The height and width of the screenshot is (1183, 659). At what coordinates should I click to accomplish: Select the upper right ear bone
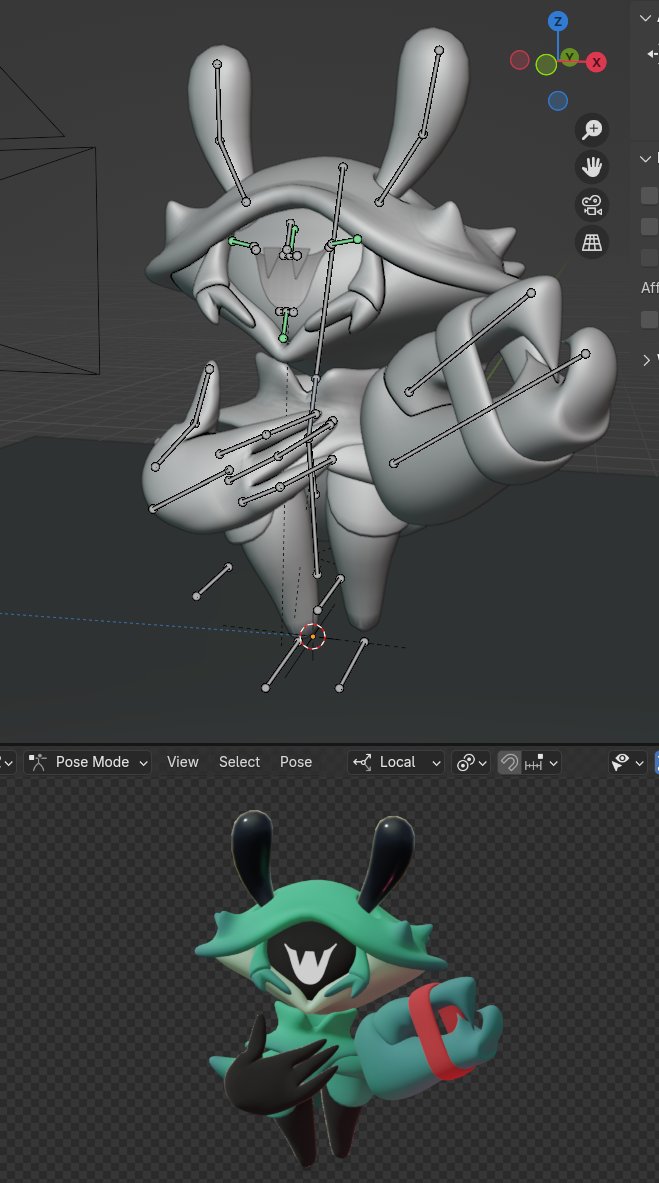[432, 92]
